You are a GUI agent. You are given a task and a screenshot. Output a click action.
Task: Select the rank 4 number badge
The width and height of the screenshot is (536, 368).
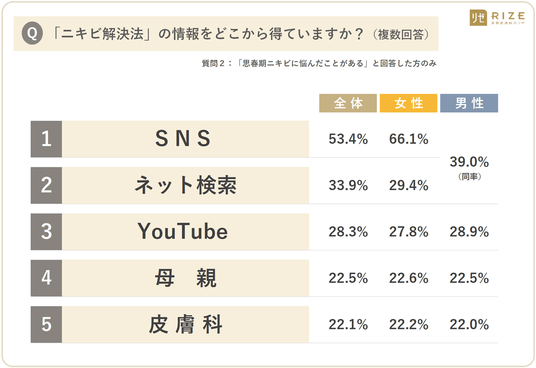tap(46, 278)
